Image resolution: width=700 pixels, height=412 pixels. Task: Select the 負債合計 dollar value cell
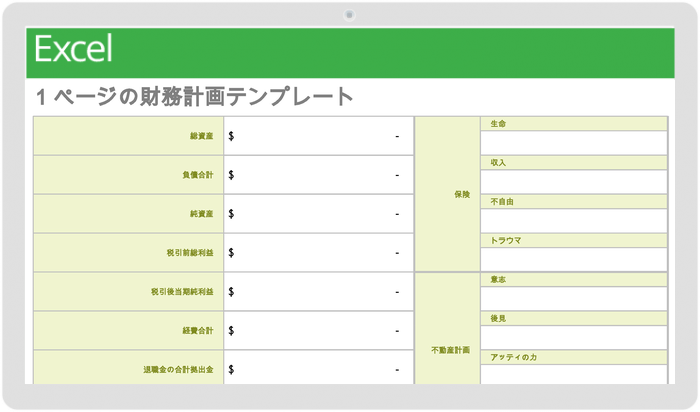click(x=319, y=175)
